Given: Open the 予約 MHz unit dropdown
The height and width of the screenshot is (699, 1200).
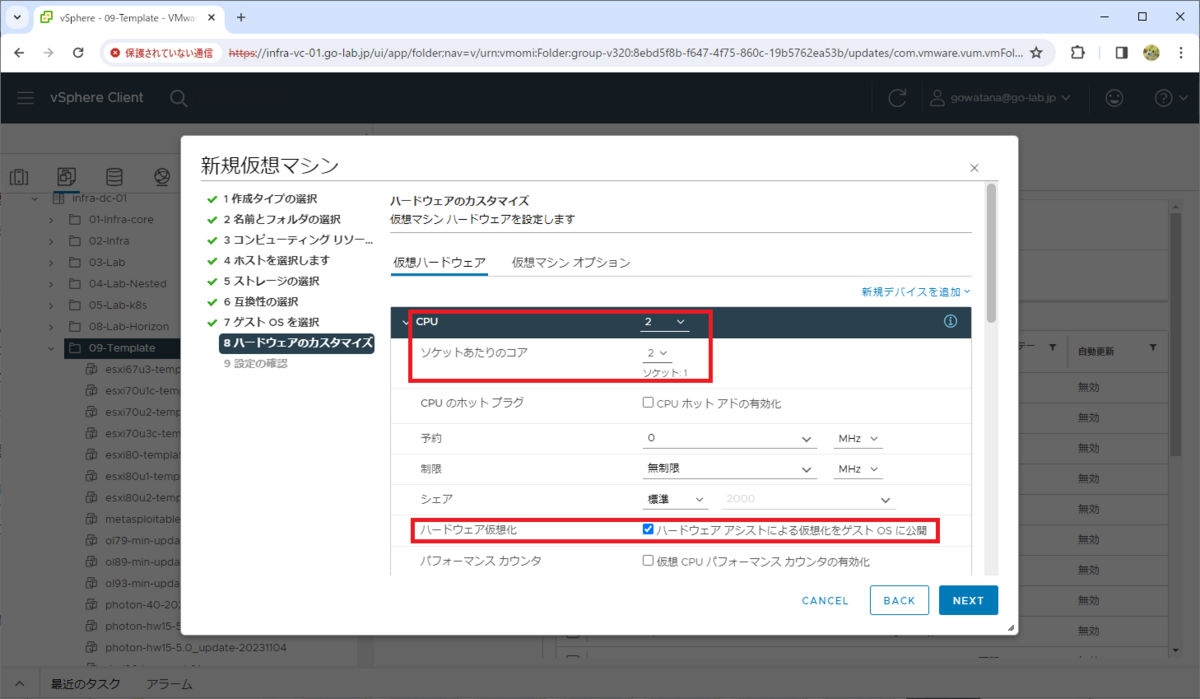Looking at the screenshot, I should coord(858,439).
